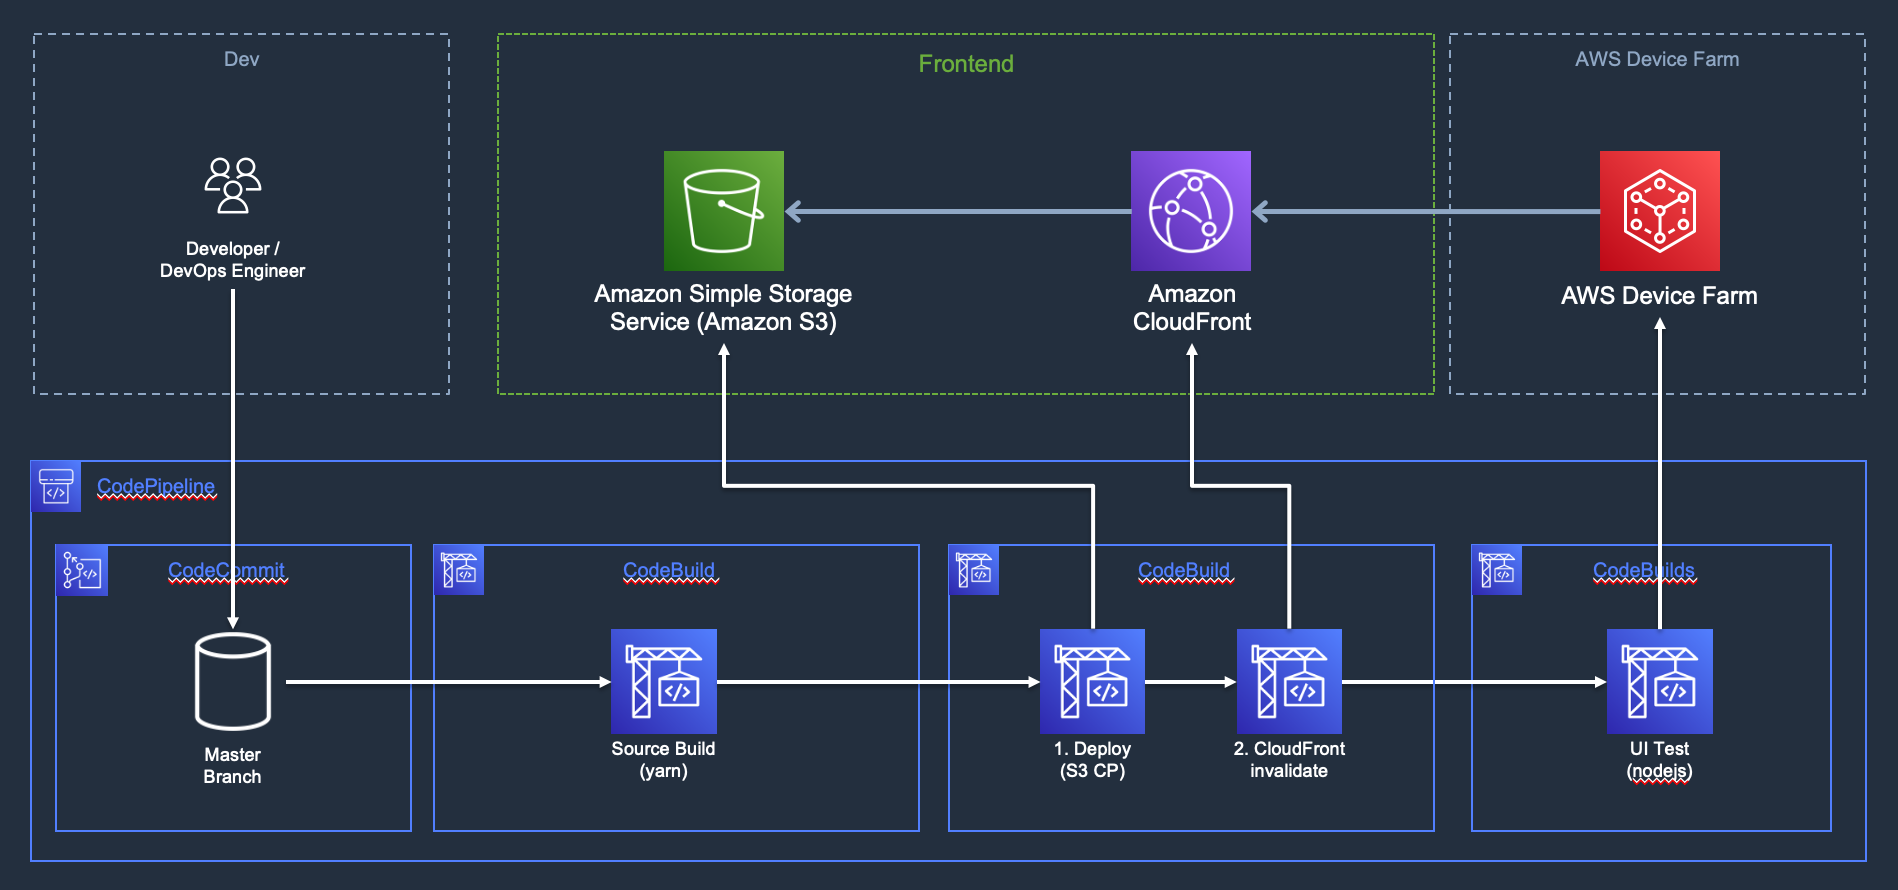
Task: Click the Developer / DevOps Engineer users icon
Action: (x=233, y=185)
